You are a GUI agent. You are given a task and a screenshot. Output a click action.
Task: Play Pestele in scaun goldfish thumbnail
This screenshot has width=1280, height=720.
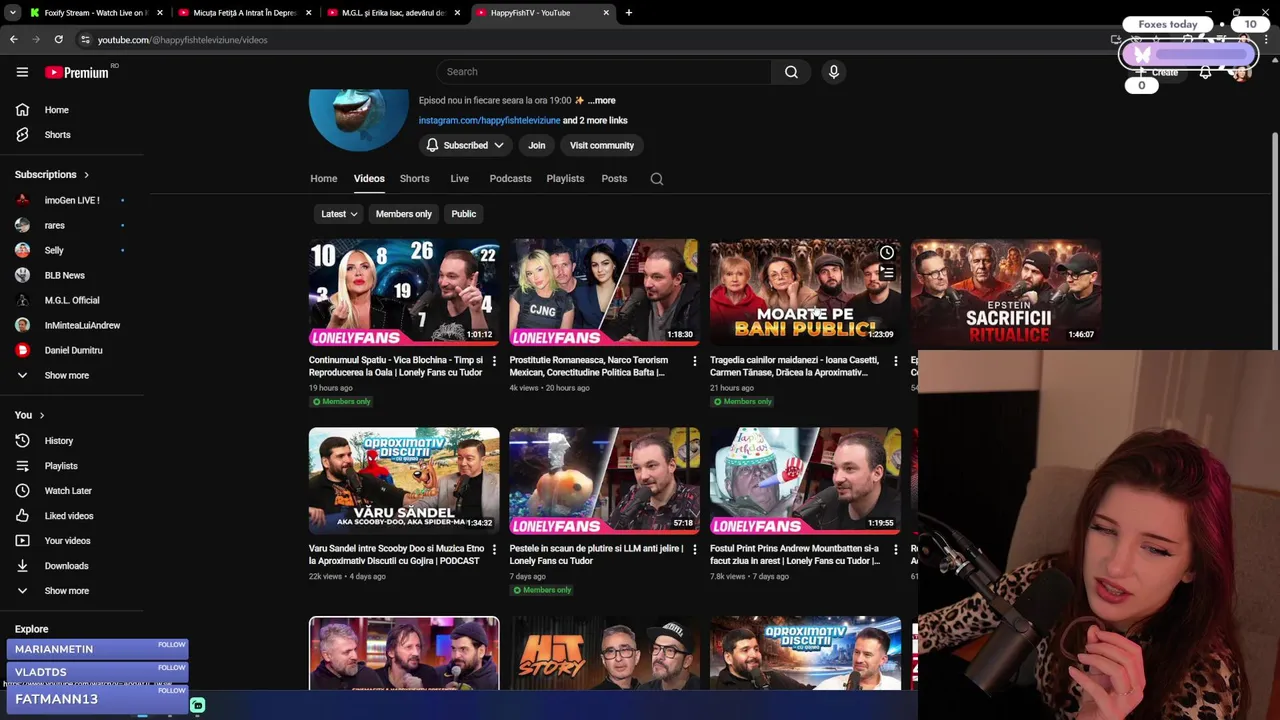[x=605, y=481]
